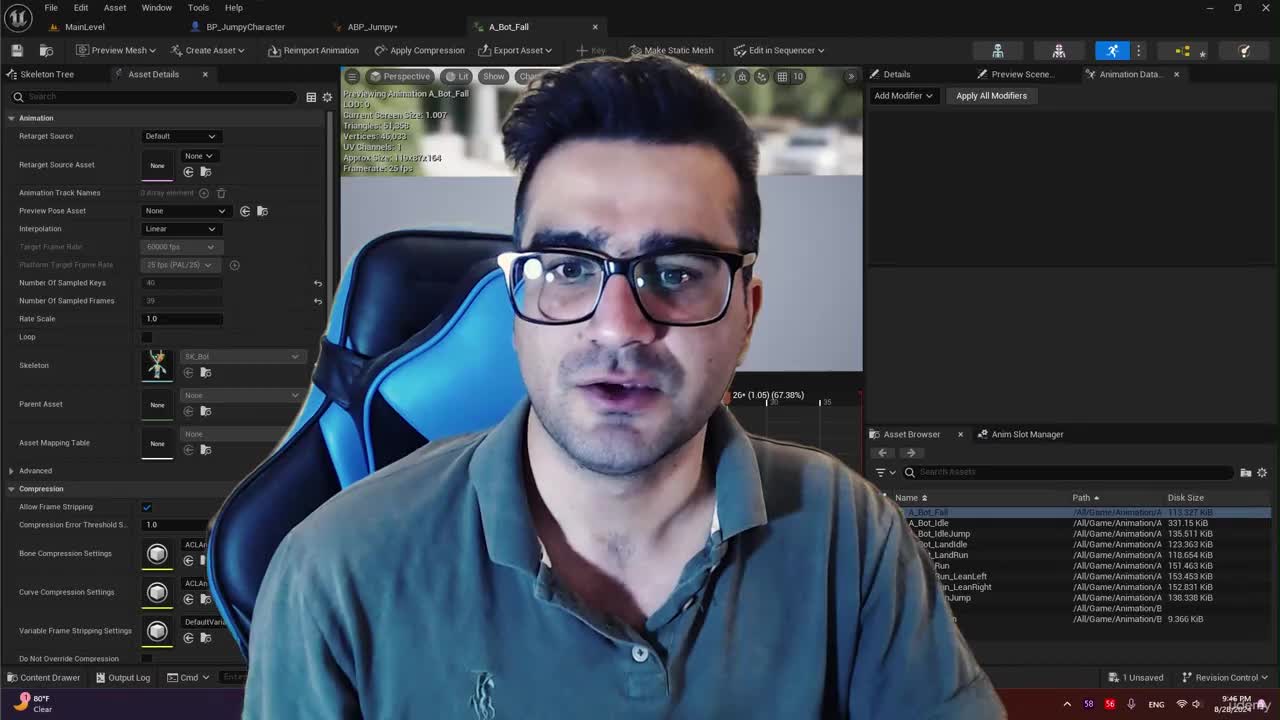This screenshot has width=1280, height=720.
Task: Open the Output Log
Action: point(122,677)
